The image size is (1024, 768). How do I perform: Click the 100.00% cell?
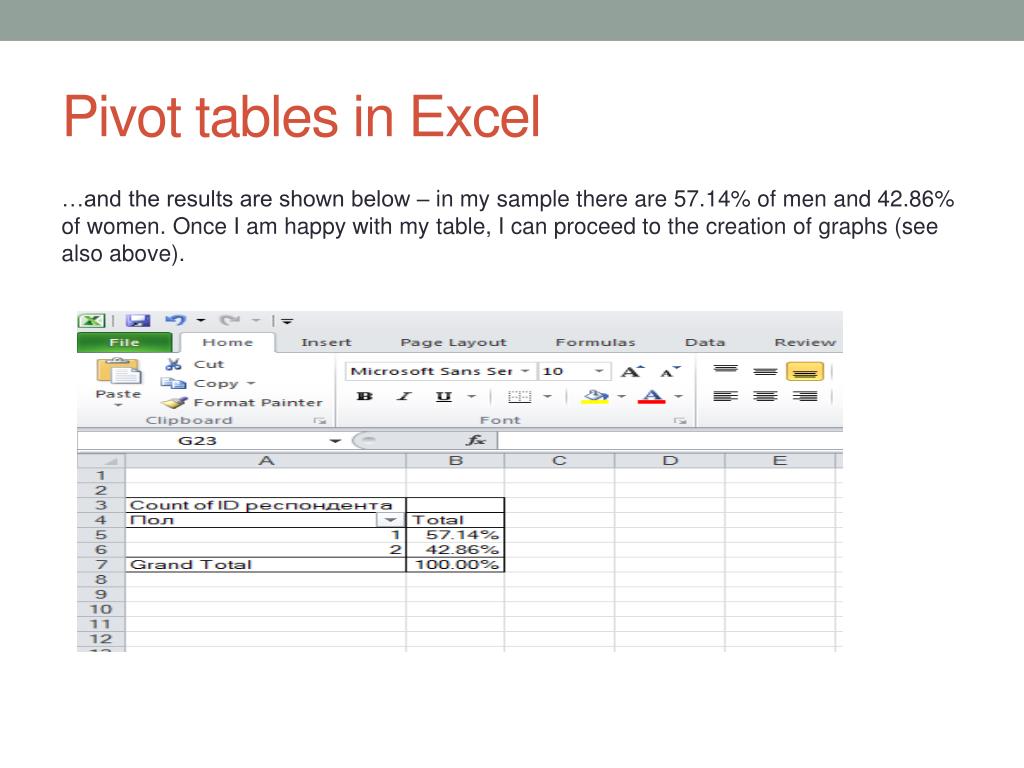point(456,565)
